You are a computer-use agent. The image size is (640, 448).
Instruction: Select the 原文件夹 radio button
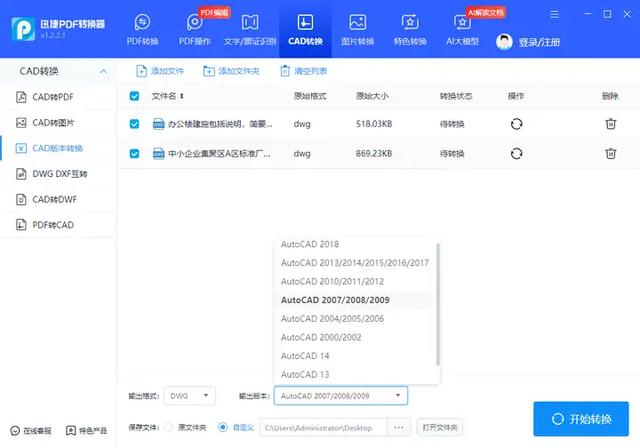click(169, 428)
